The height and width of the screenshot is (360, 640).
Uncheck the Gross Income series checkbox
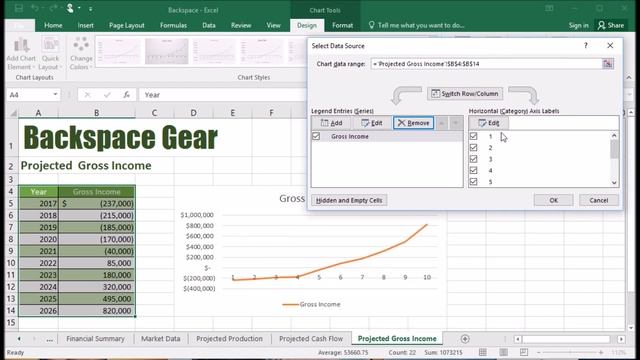316,136
